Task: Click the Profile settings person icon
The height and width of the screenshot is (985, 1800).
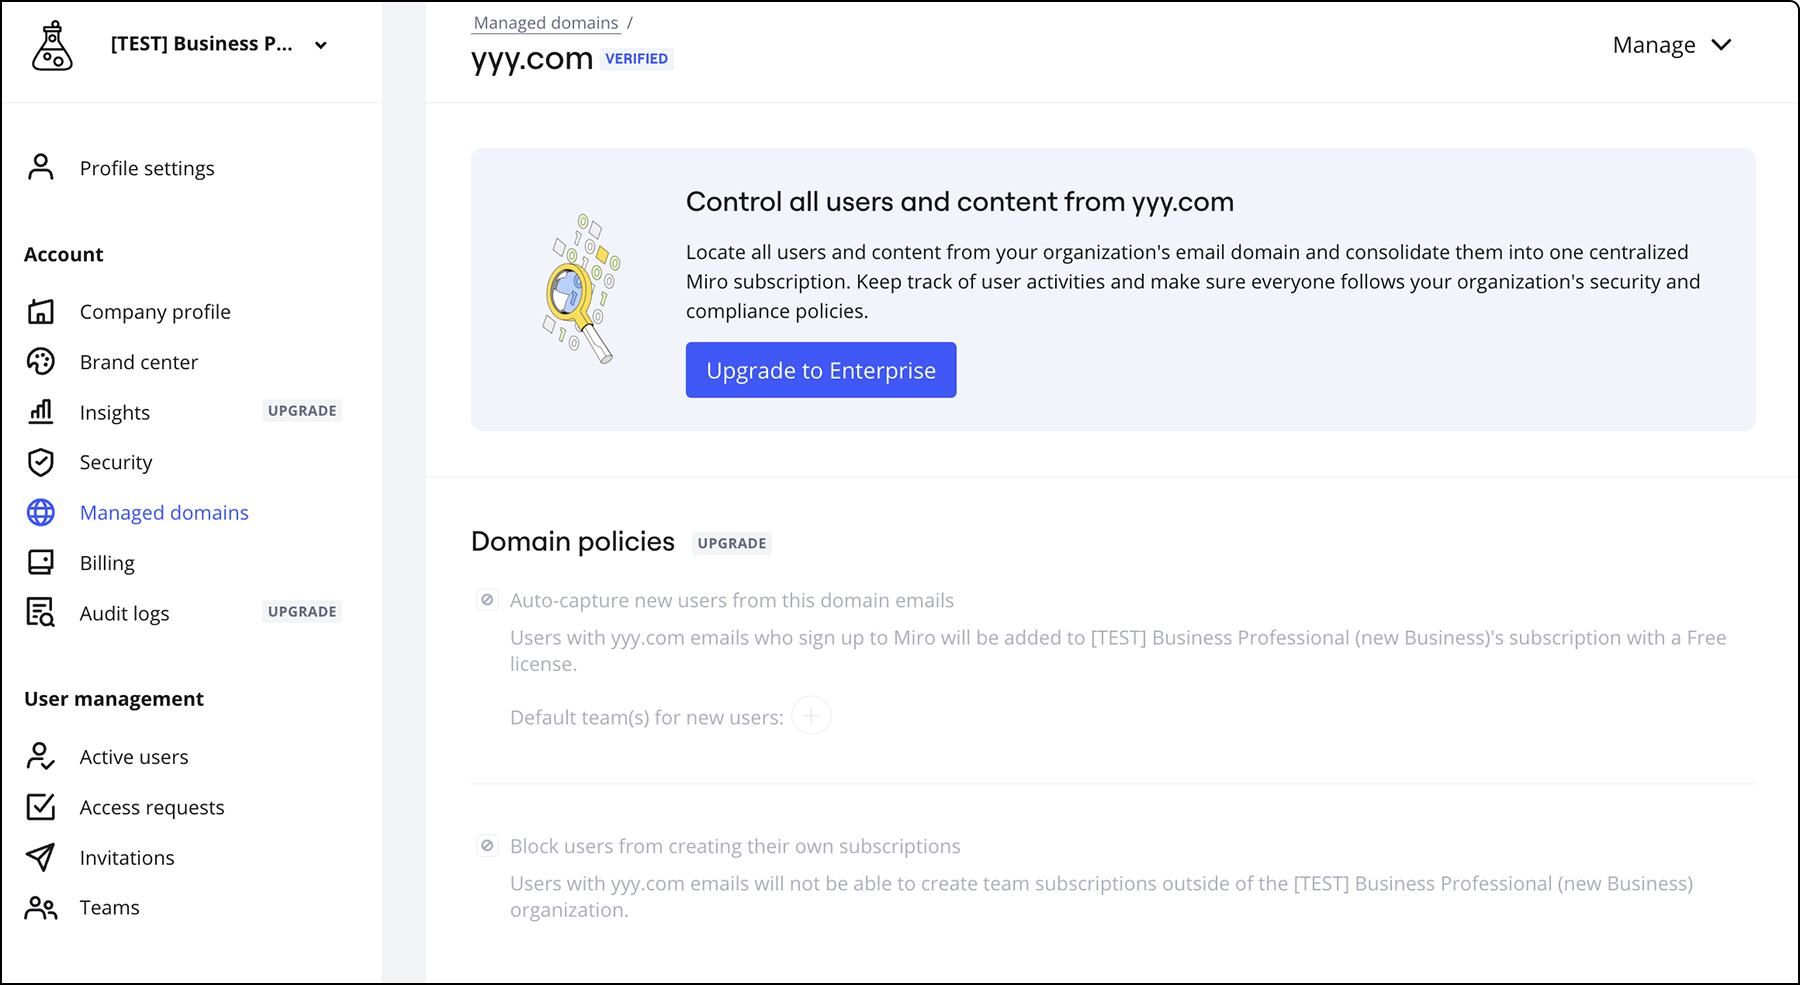Action: click(40, 167)
